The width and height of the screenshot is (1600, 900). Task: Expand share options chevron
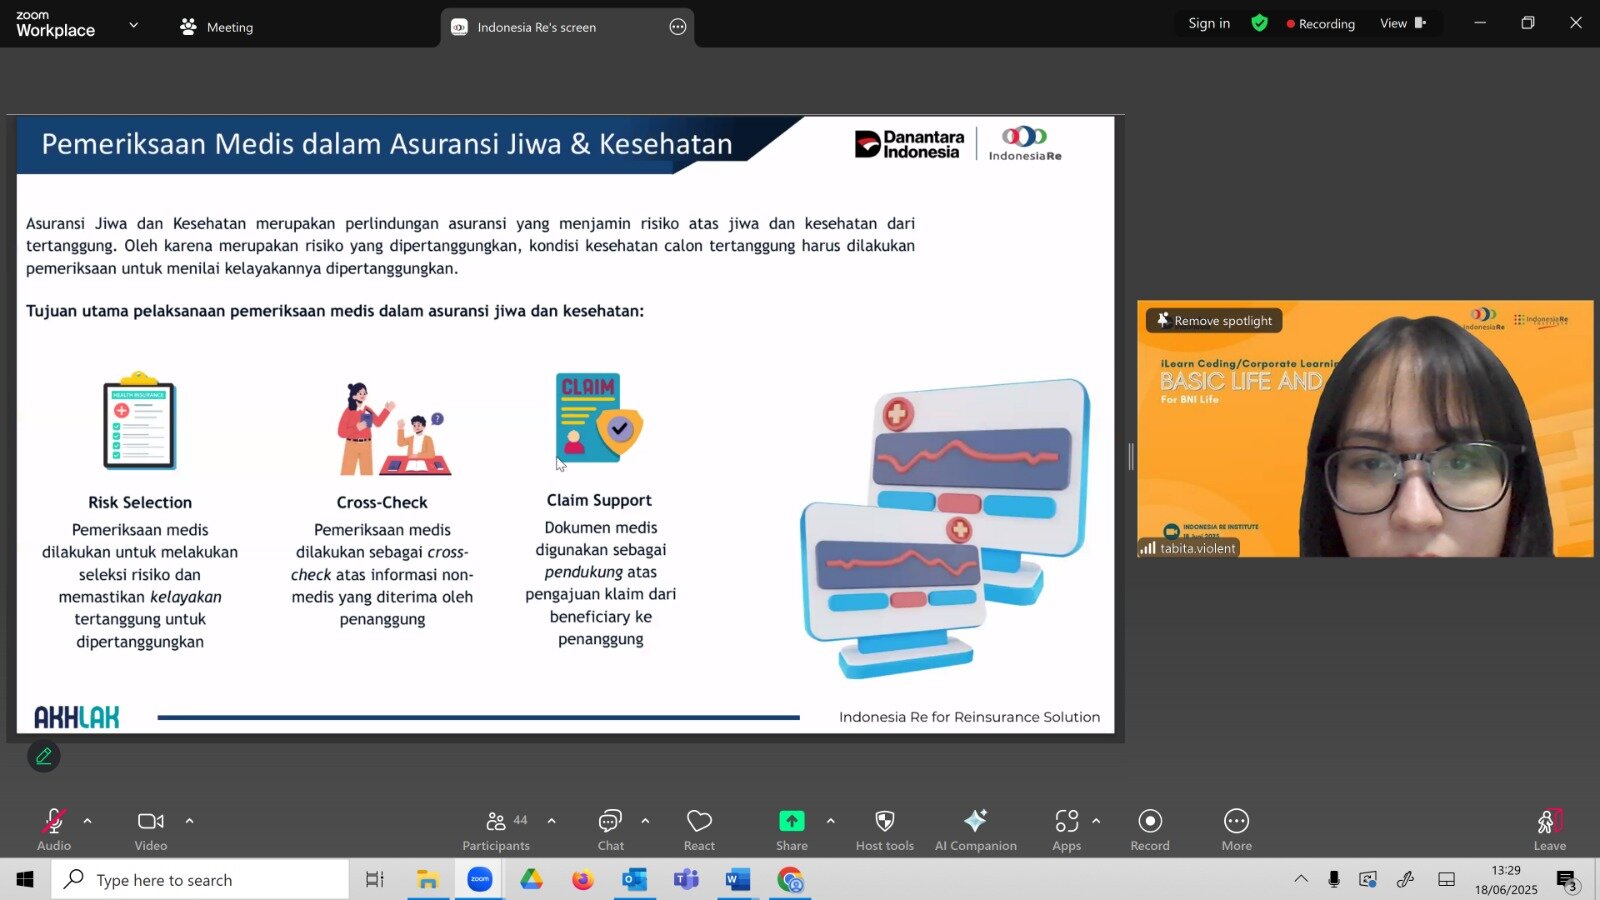tap(830, 821)
